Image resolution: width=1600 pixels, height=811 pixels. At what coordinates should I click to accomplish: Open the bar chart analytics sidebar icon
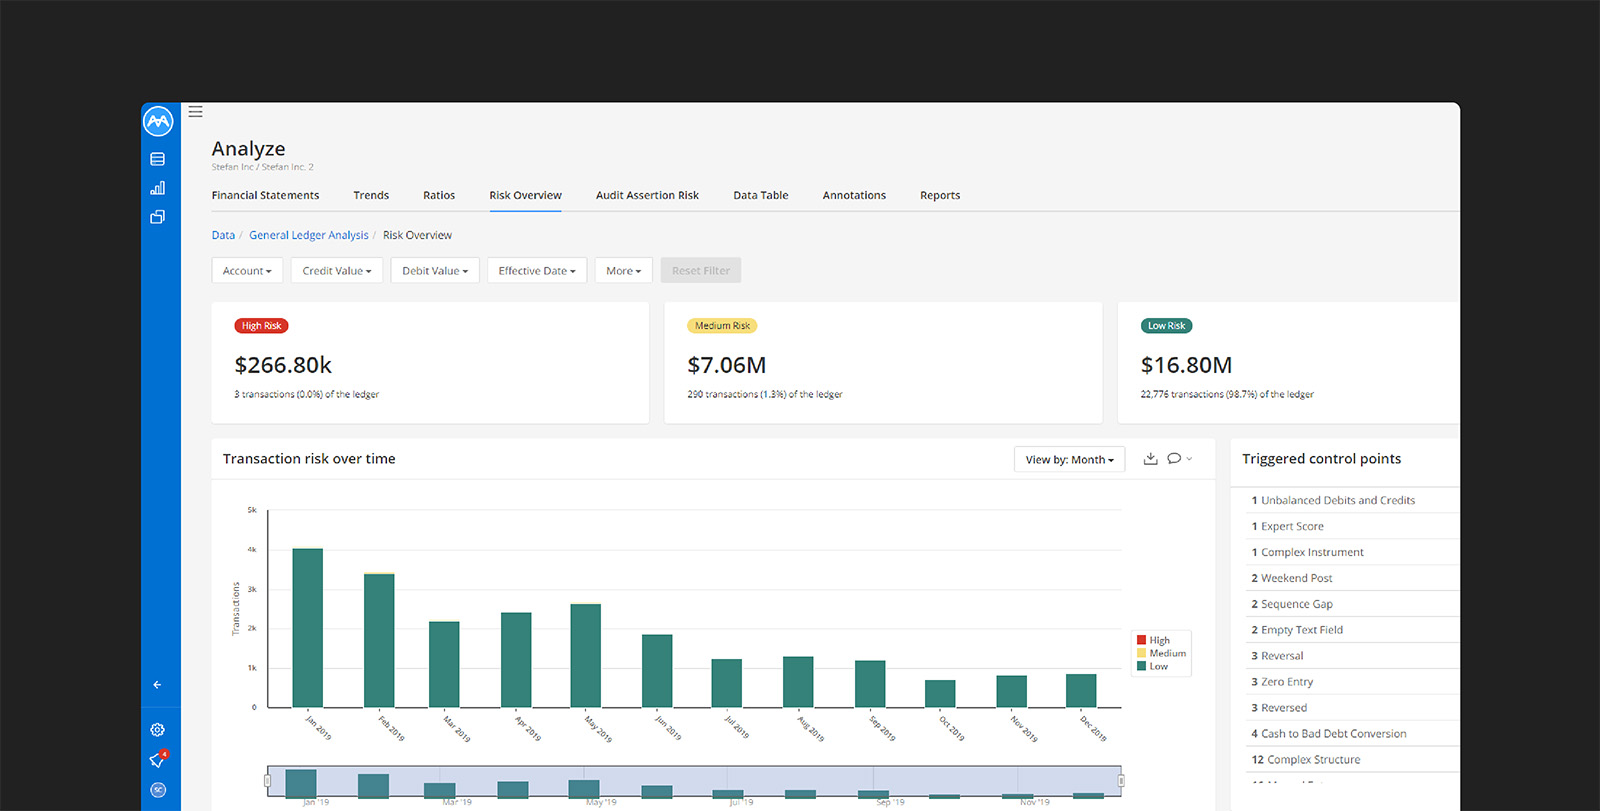(158, 188)
